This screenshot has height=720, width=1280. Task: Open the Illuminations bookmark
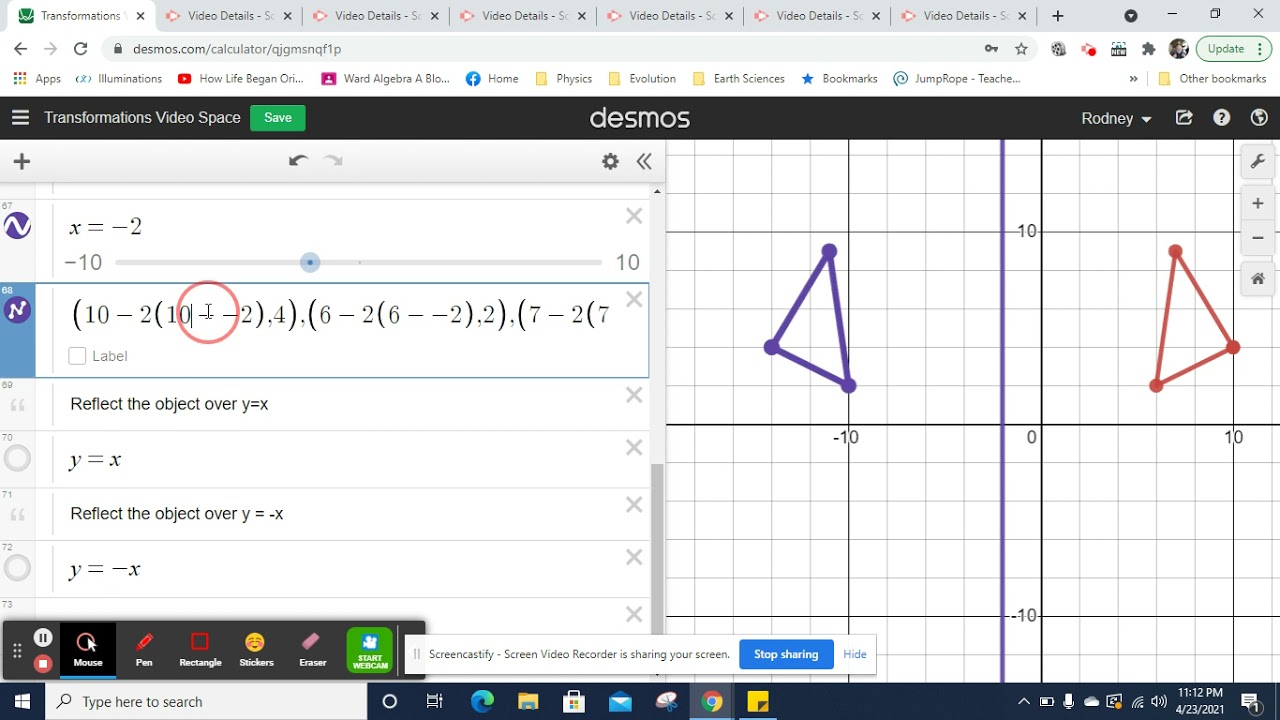(x=119, y=78)
